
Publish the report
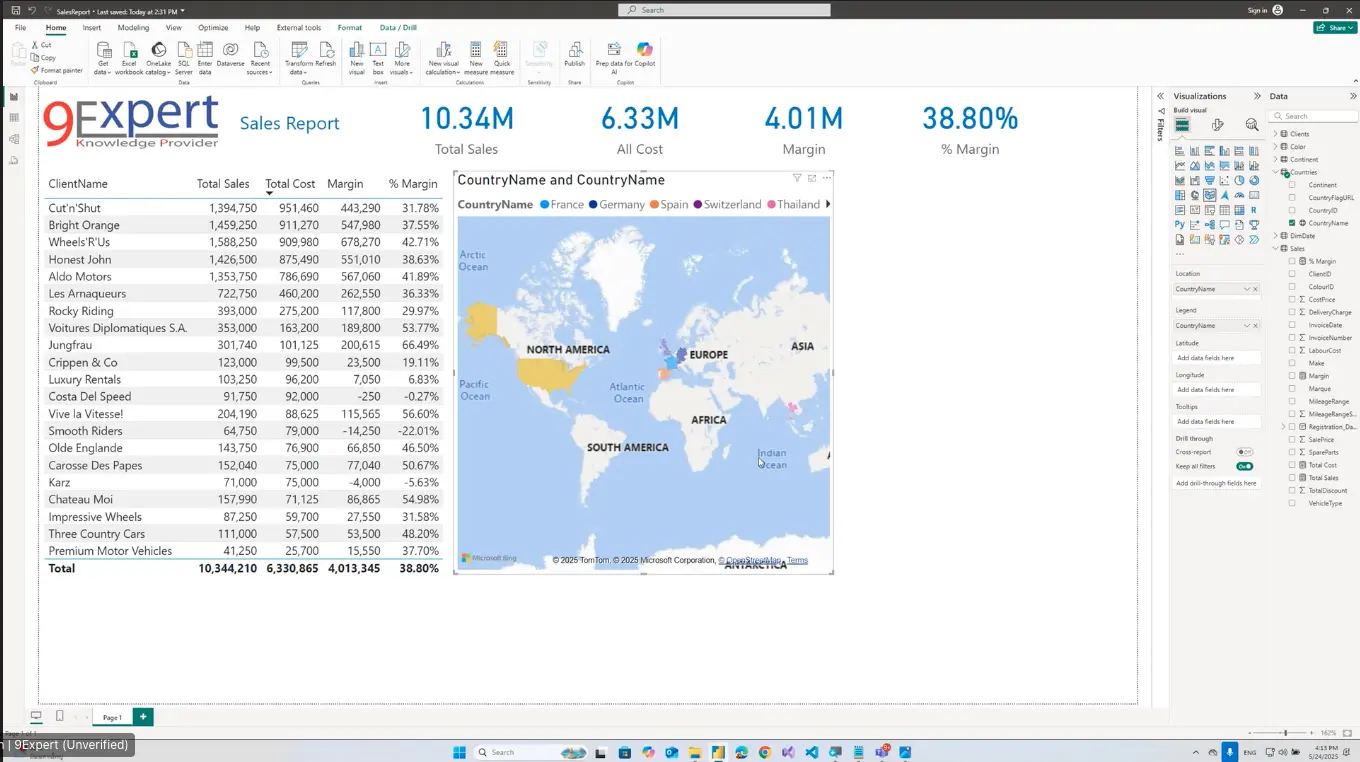click(574, 54)
